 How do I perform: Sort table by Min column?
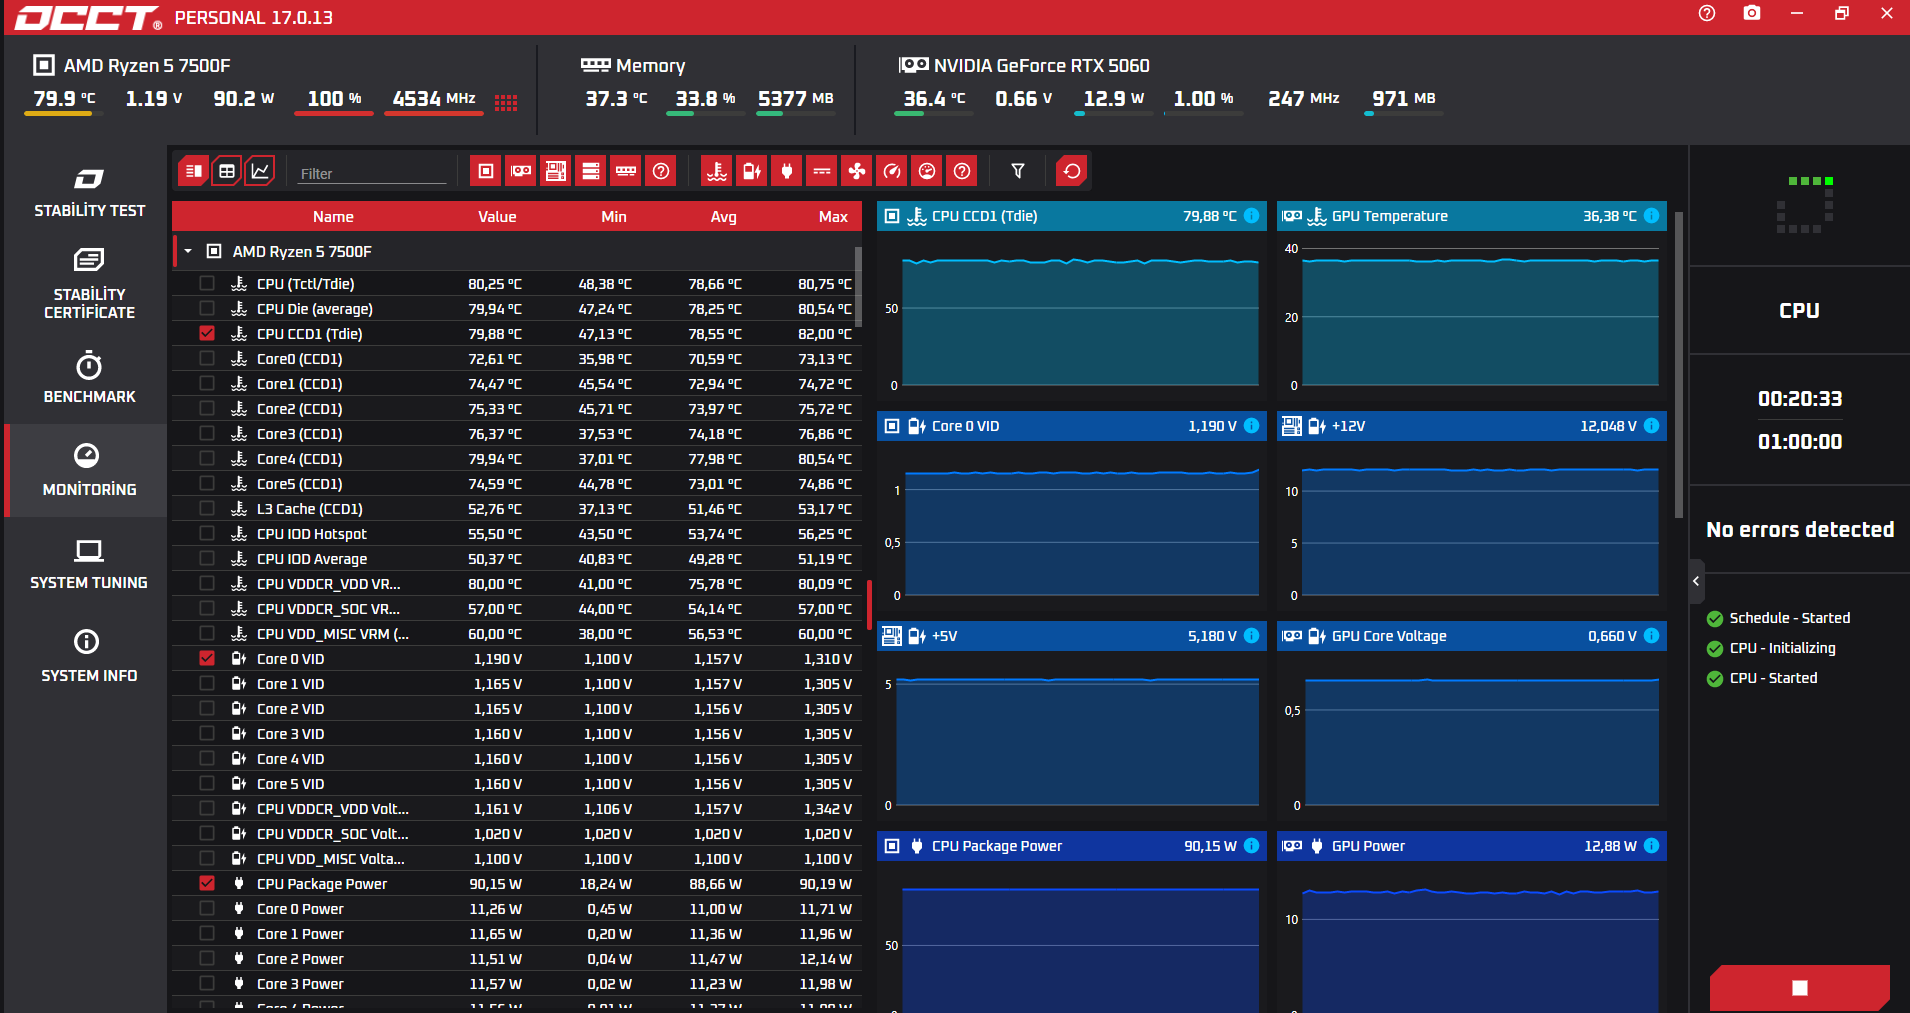(x=614, y=216)
